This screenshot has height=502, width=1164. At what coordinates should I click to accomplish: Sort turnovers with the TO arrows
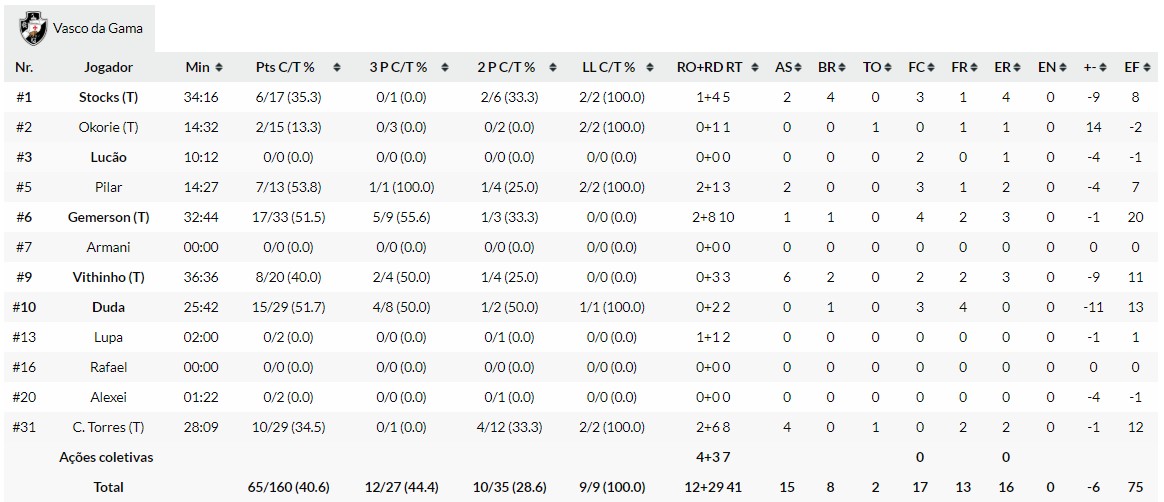pyautogui.click(x=886, y=68)
